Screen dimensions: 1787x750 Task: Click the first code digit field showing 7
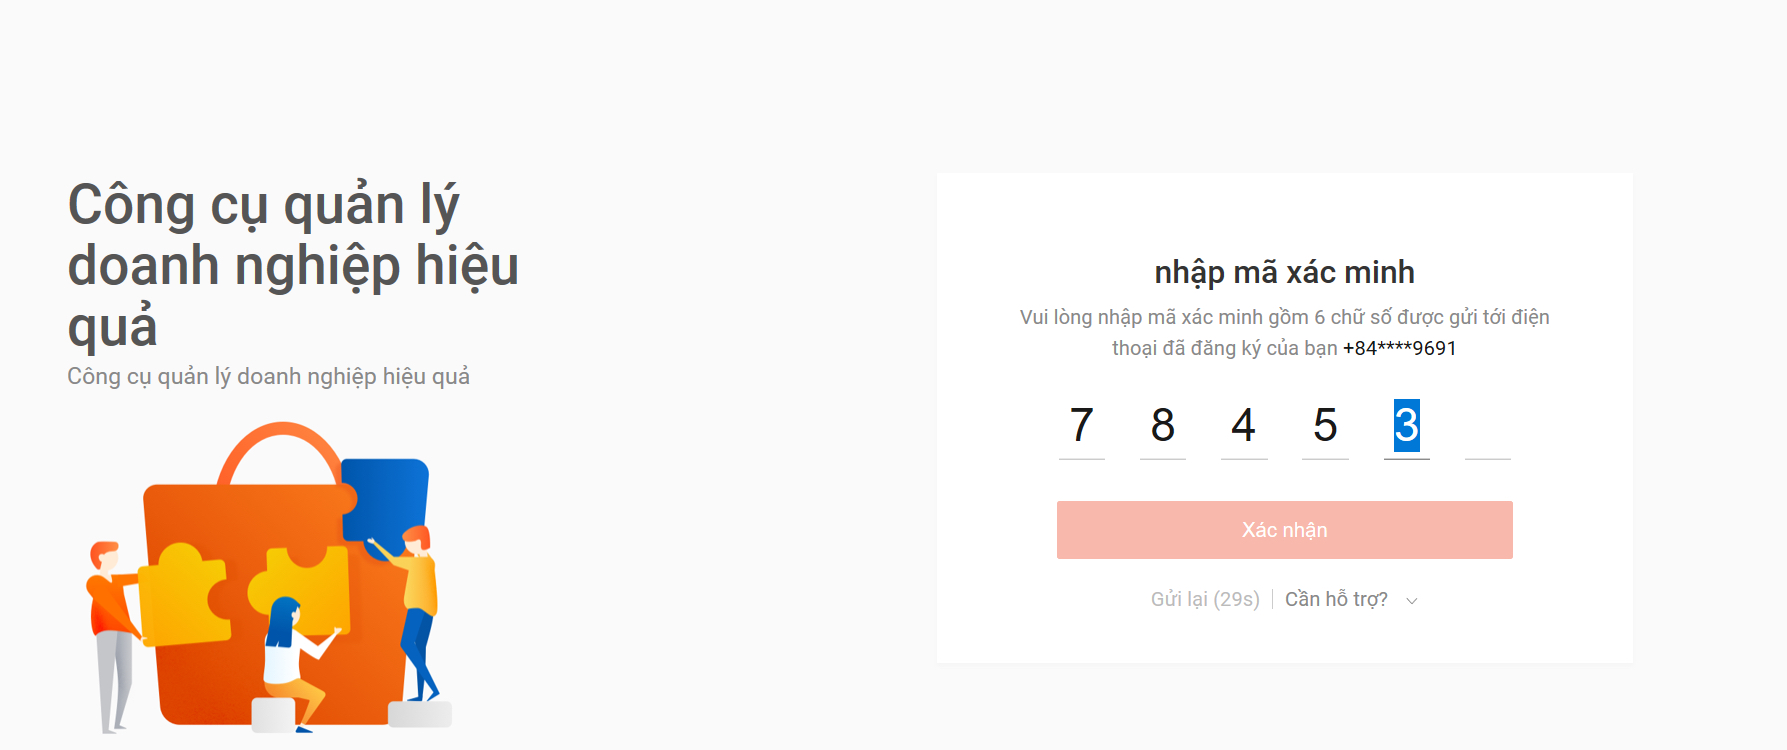pyautogui.click(x=1081, y=427)
